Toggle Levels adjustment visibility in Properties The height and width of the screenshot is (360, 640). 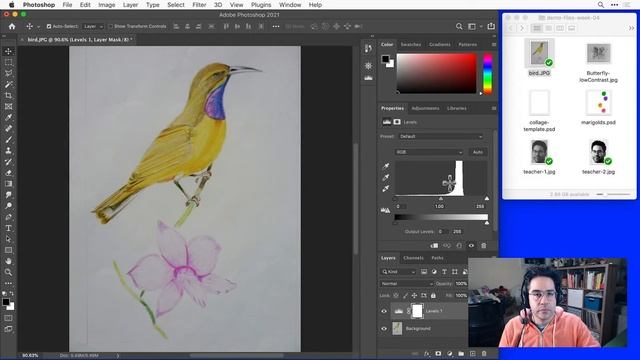tap(471, 246)
